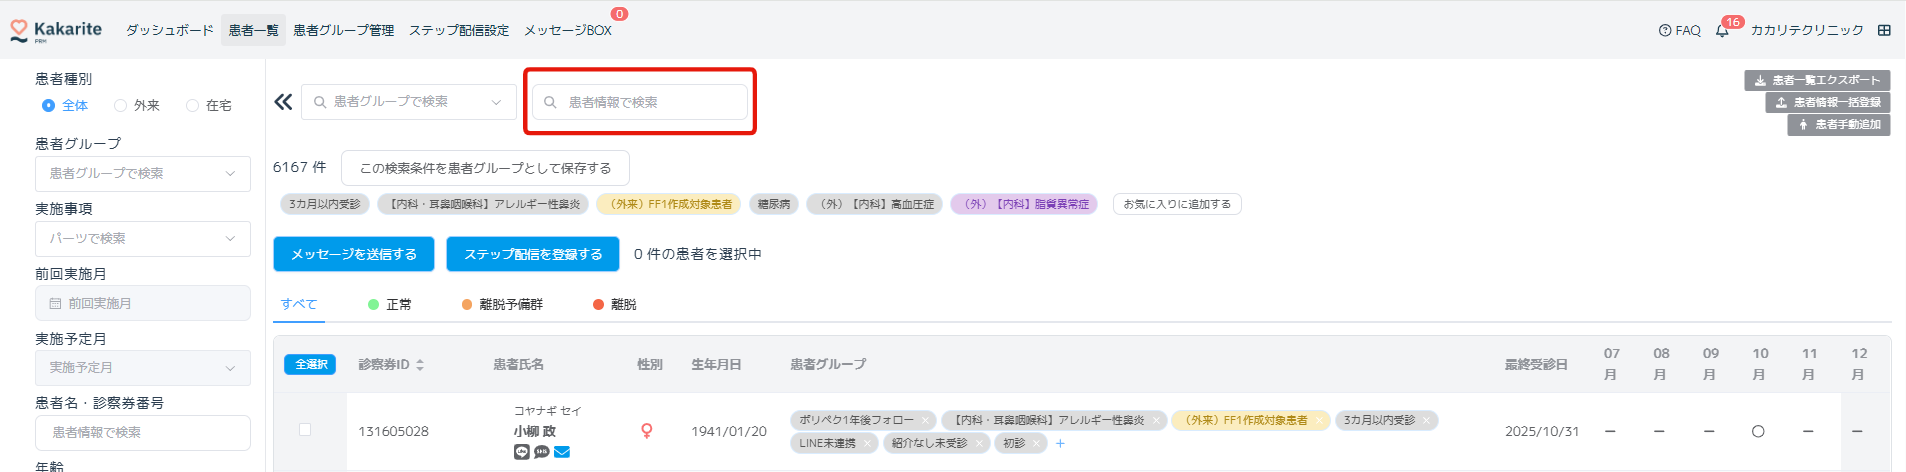Click 患者手動追加 button
The image size is (1906, 472).
click(x=1839, y=125)
